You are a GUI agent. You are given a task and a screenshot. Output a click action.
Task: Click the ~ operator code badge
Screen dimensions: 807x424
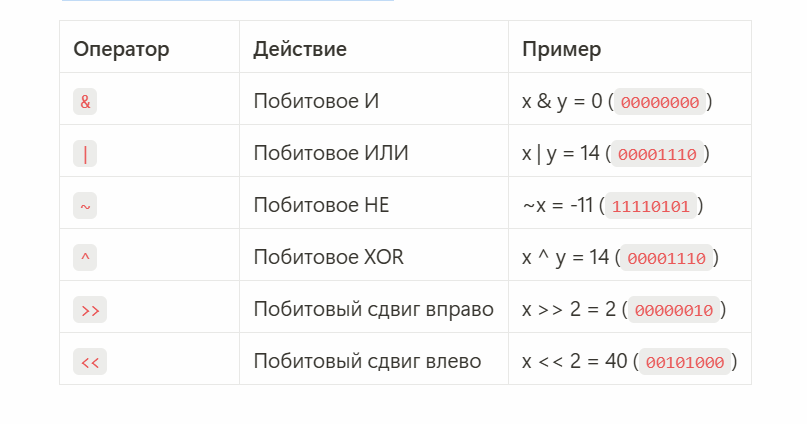(85, 205)
